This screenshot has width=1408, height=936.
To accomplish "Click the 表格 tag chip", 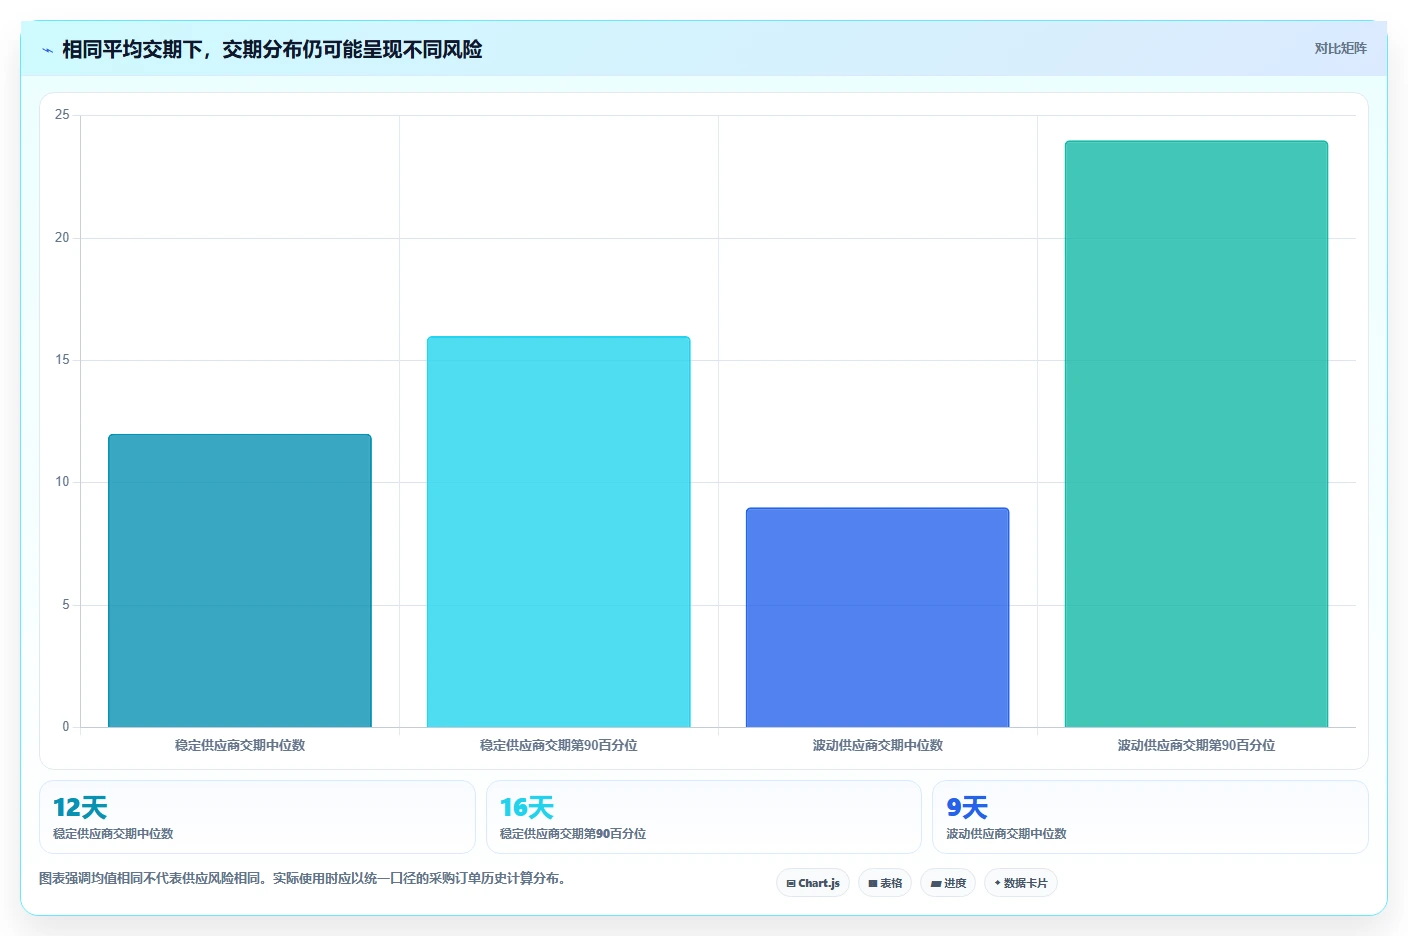I will [x=885, y=883].
